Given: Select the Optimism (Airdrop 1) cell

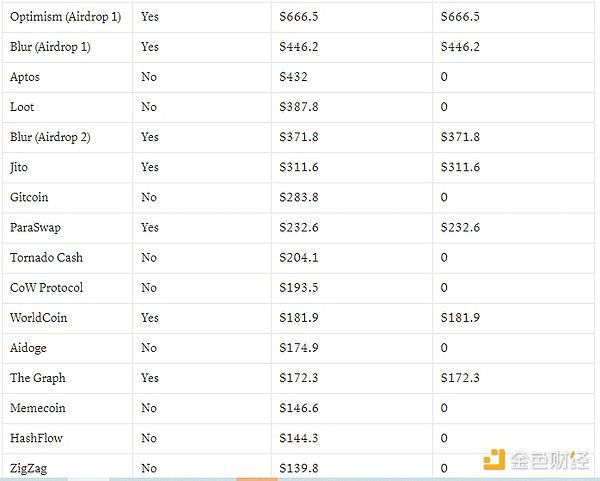Looking at the screenshot, I should pos(65,17).
